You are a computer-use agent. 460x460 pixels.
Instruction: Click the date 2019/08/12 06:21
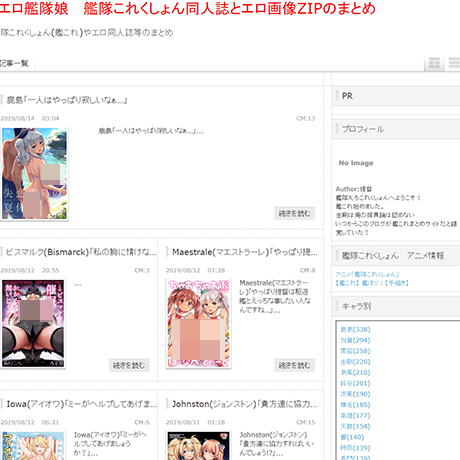pyautogui.click(x=30, y=422)
